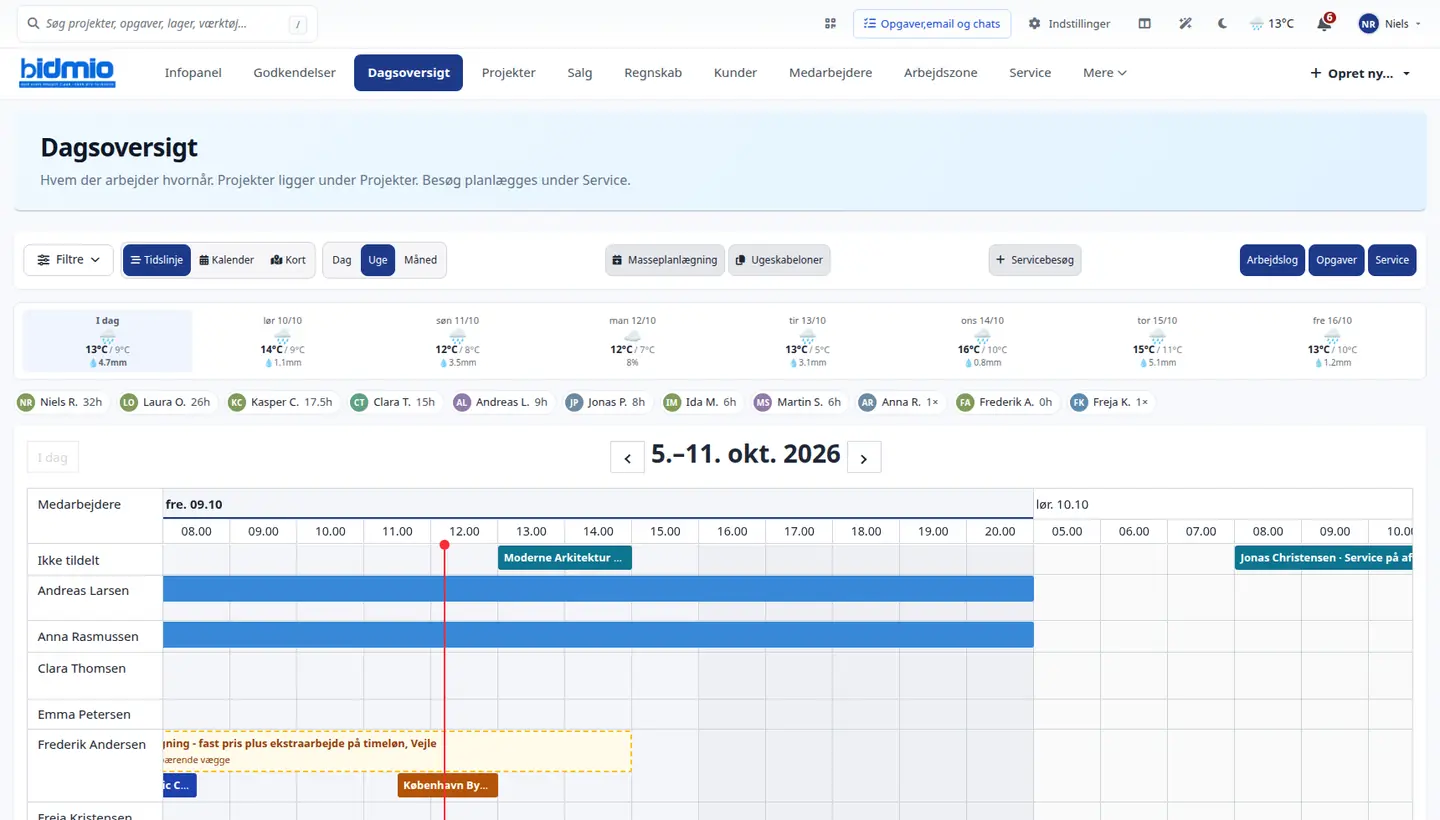Switch to Kalender view
This screenshot has width=1440, height=820.
click(x=227, y=260)
